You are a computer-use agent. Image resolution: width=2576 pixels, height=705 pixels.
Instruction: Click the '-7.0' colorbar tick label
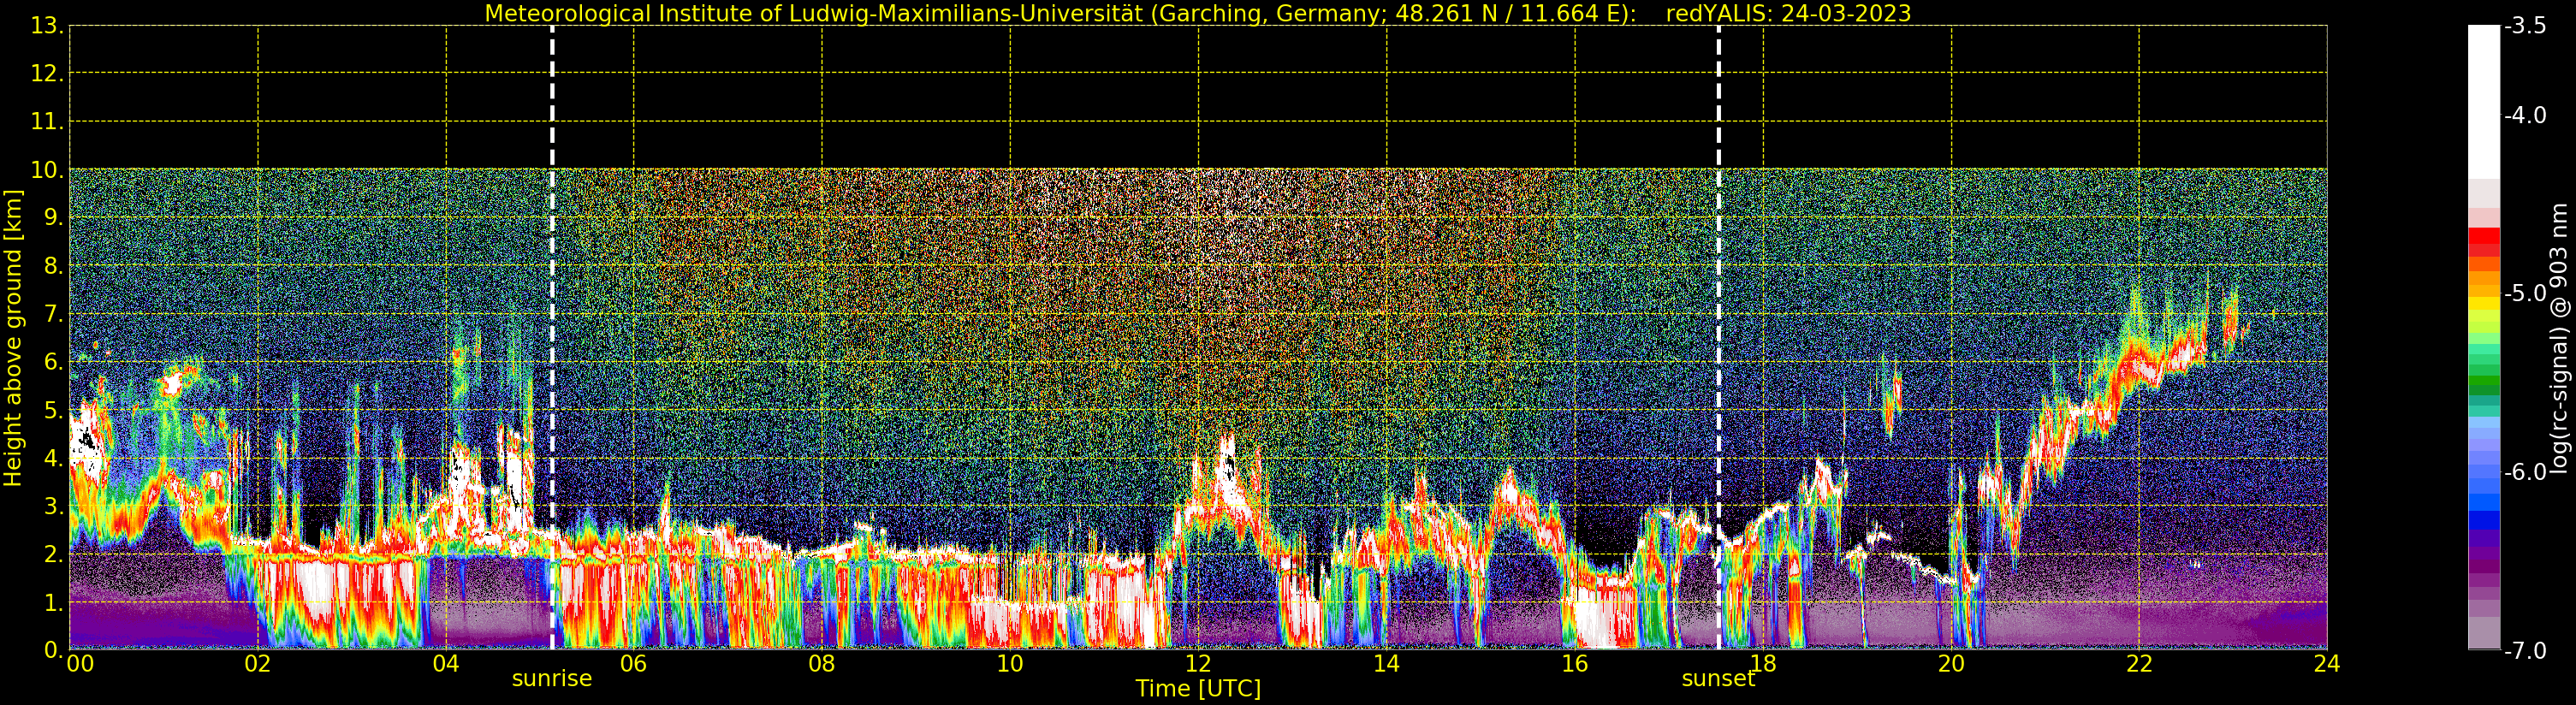click(x=2525, y=651)
